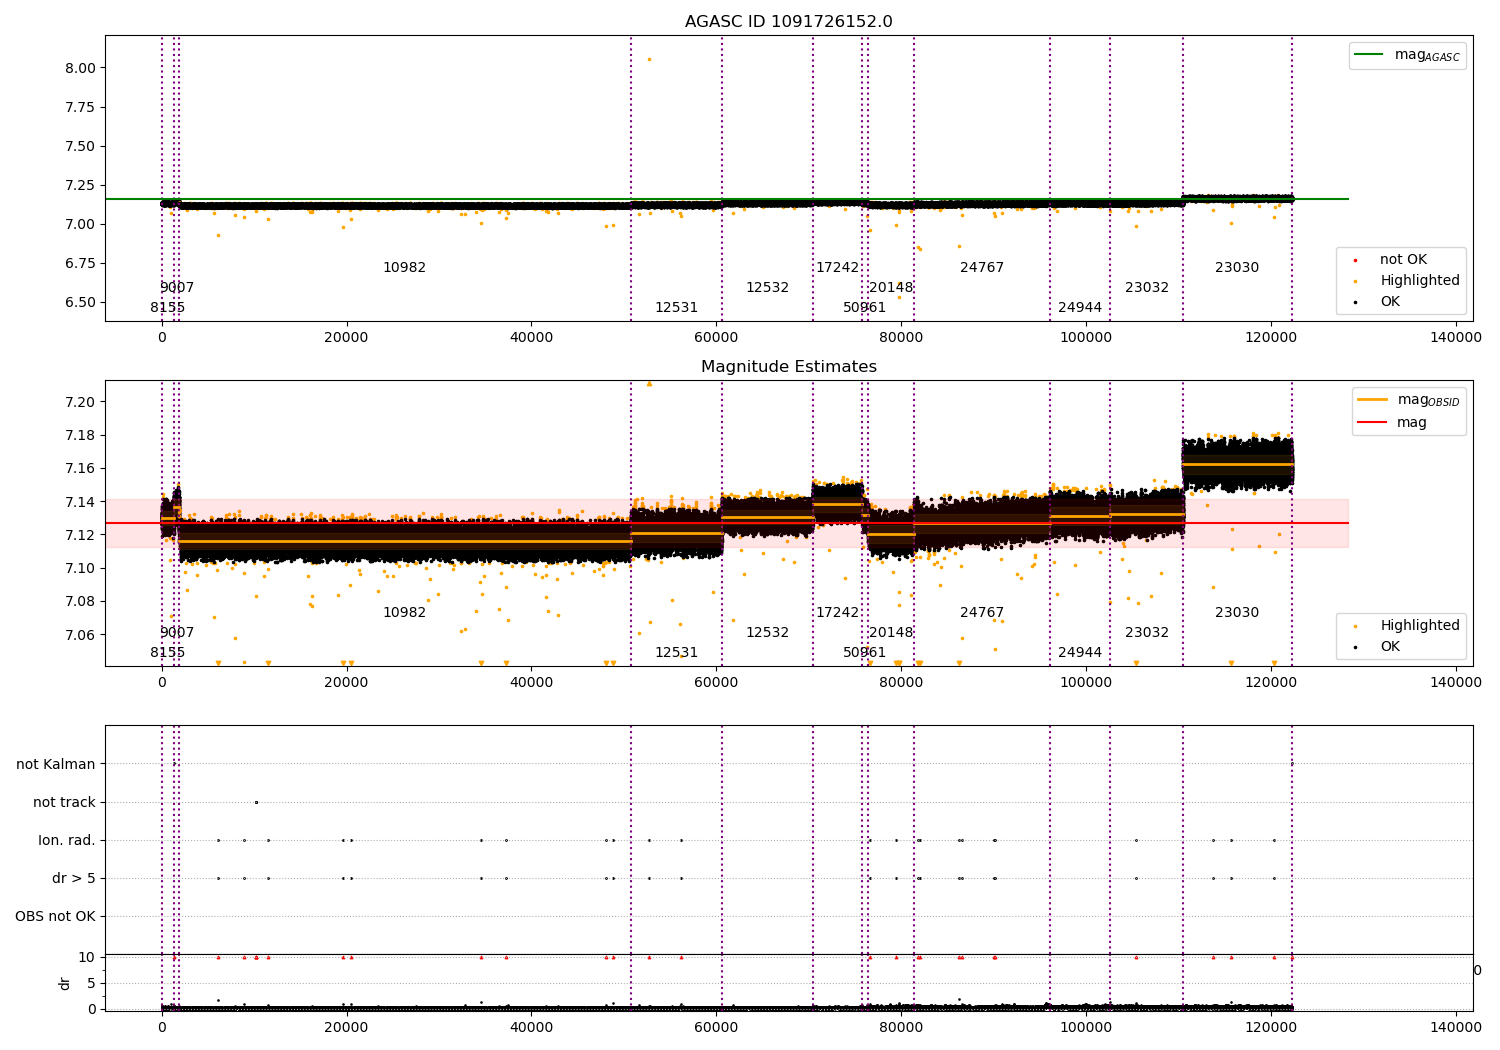This screenshot has height=1050, width=1500.
Task: Click the title 'AGASC ID 1091726152.0'
Action: (x=788, y=22)
